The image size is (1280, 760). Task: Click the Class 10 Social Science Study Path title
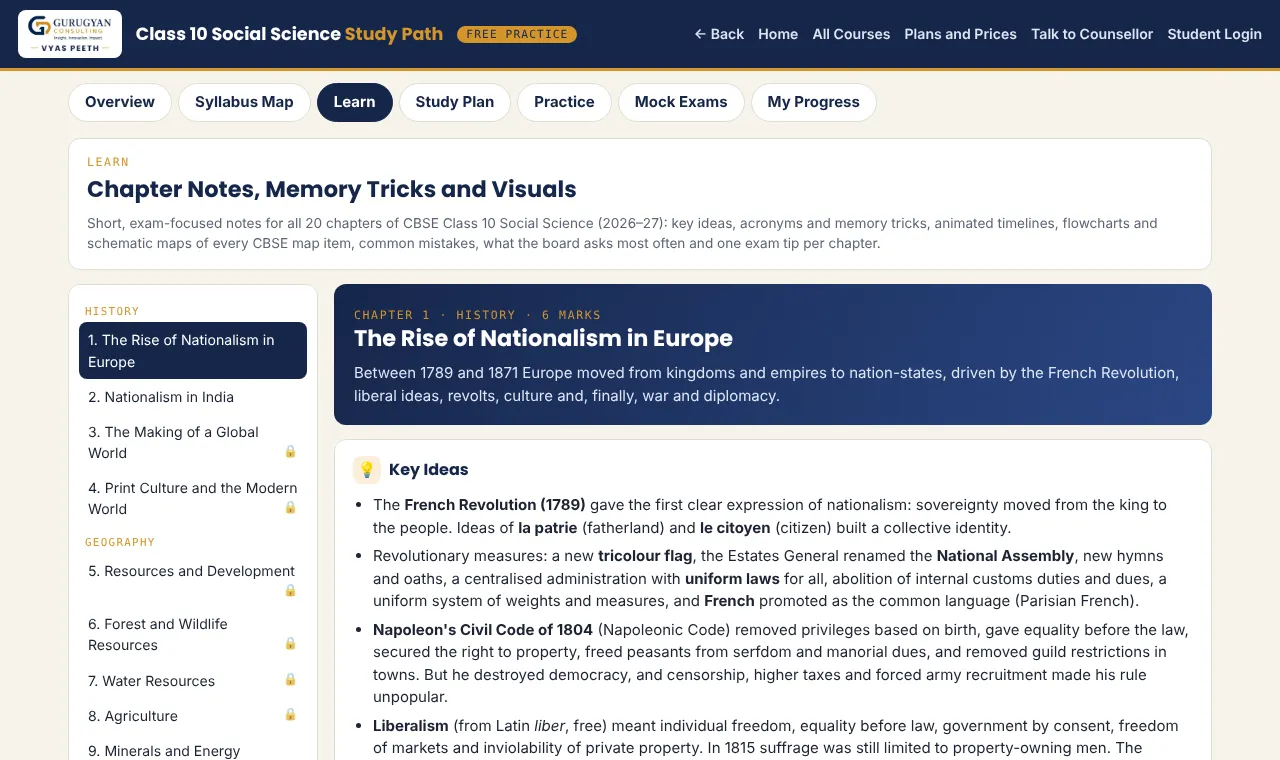pos(289,34)
